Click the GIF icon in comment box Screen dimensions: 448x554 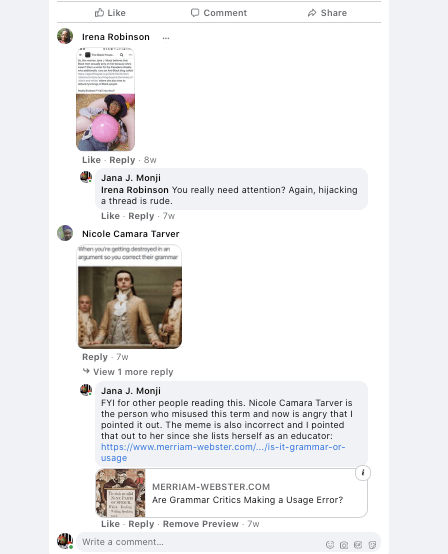coord(358,545)
